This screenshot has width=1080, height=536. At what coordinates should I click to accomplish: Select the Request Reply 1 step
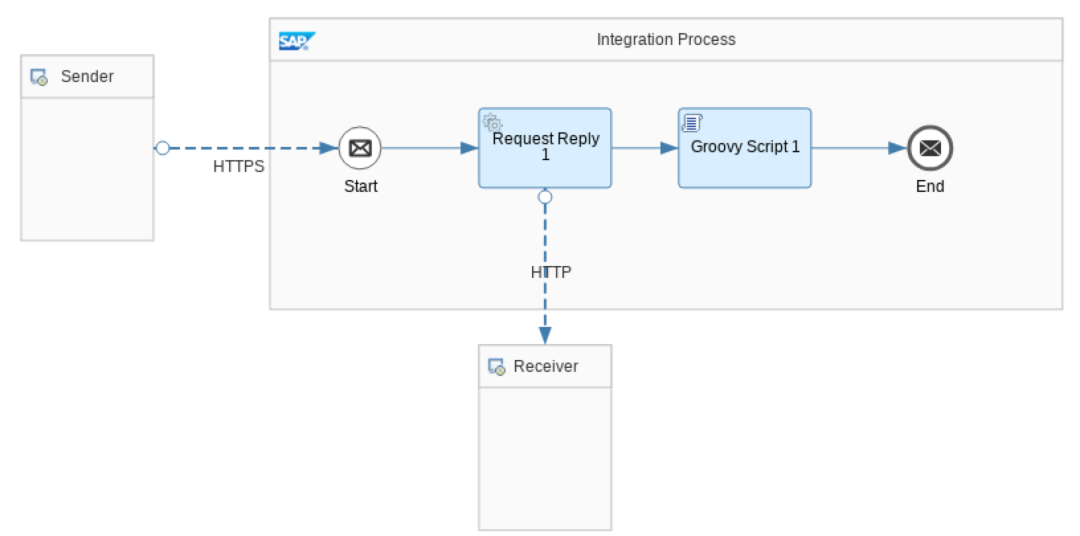545,147
